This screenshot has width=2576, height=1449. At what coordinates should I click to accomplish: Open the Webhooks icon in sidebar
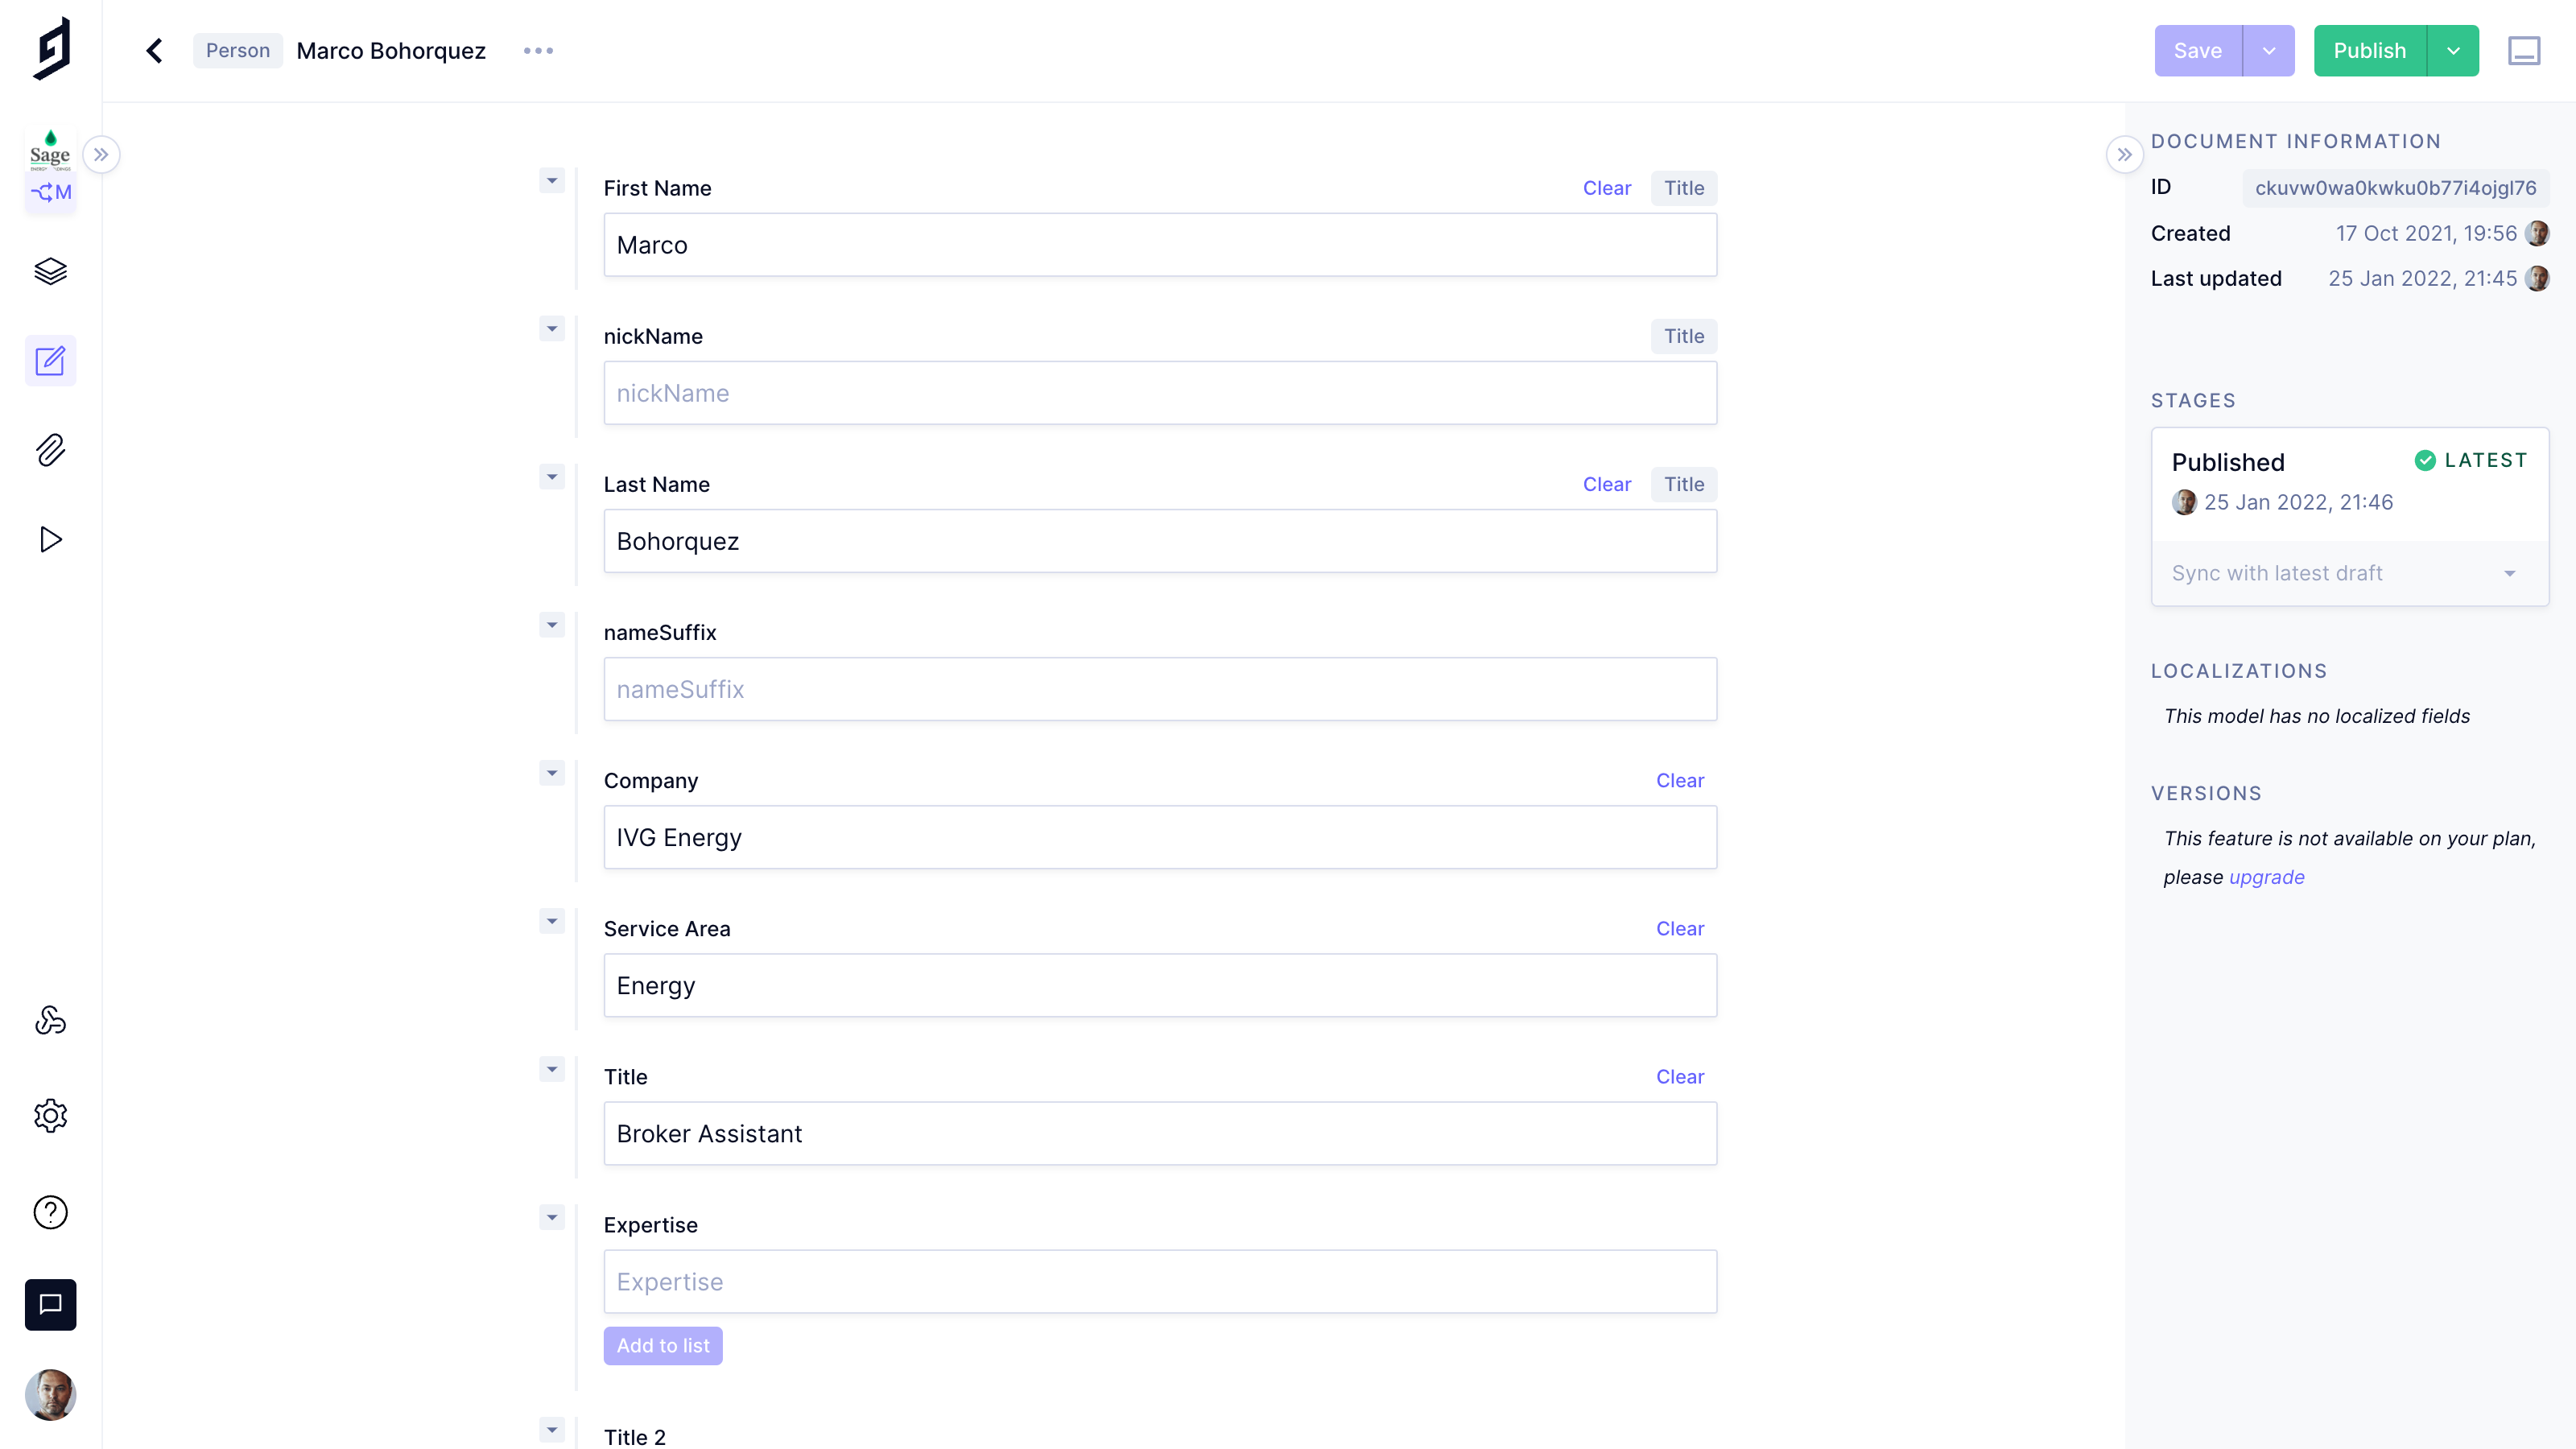(x=50, y=1020)
